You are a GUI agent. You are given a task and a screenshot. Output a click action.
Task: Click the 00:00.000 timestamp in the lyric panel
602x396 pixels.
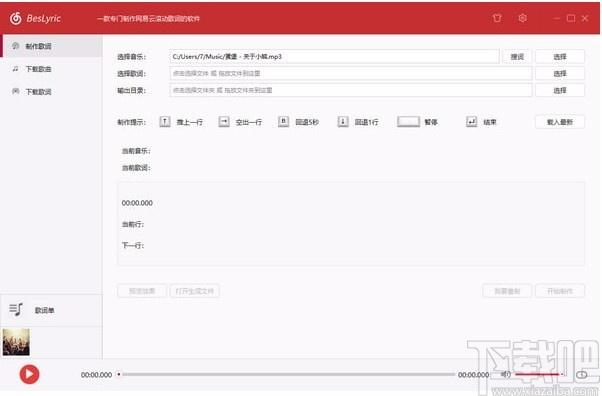(x=137, y=203)
